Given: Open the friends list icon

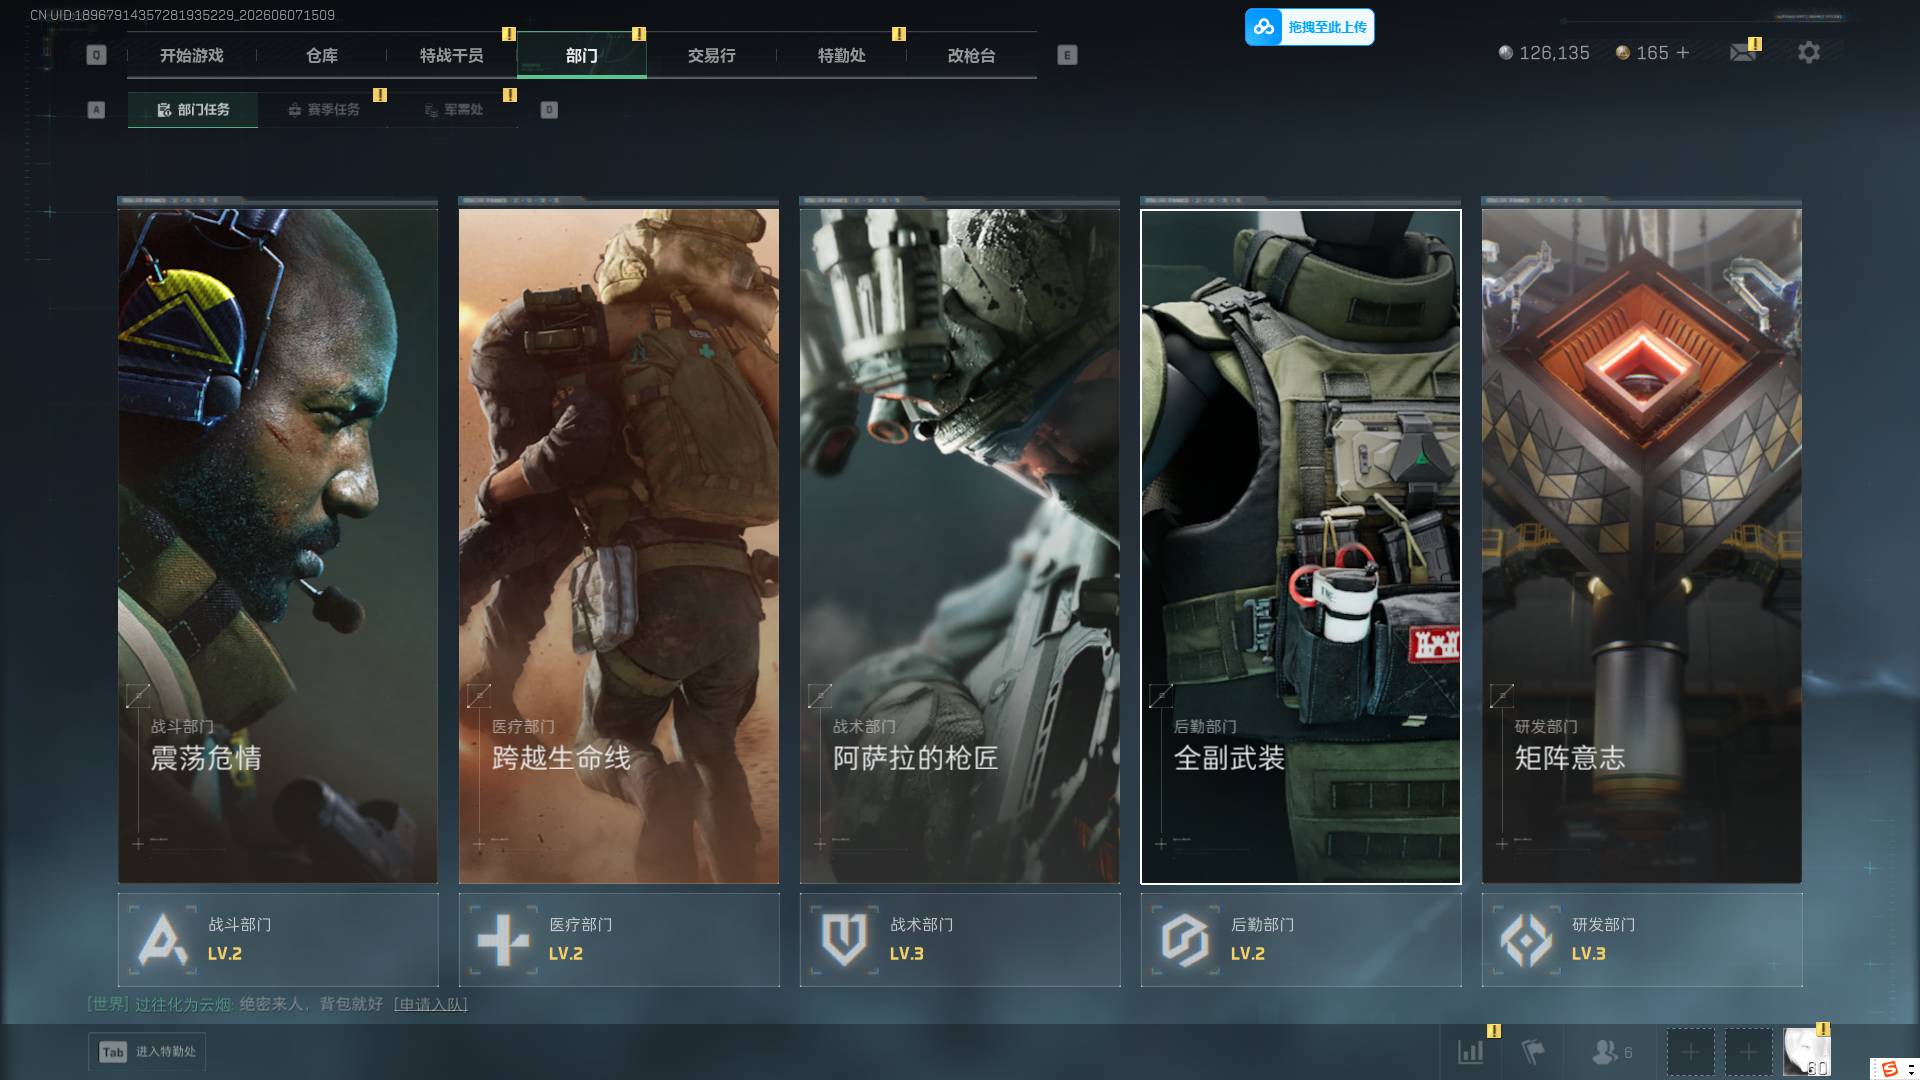Looking at the screenshot, I should 1605,1052.
